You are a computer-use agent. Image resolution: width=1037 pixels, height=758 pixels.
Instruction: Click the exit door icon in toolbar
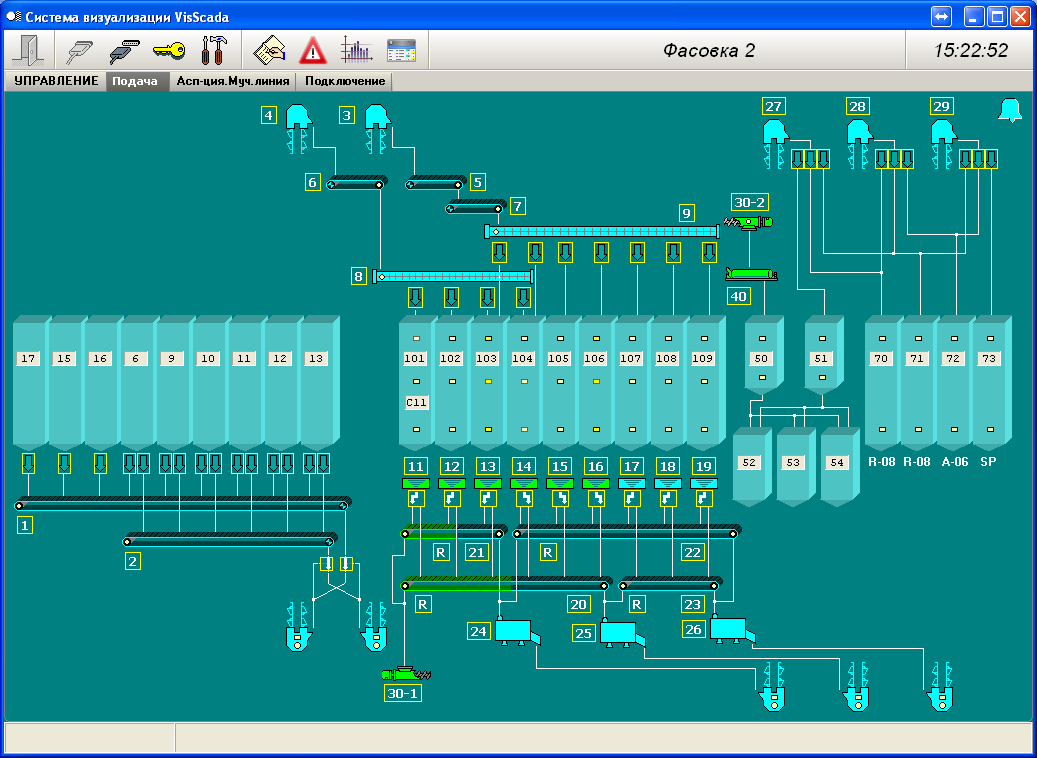[28, 49]
